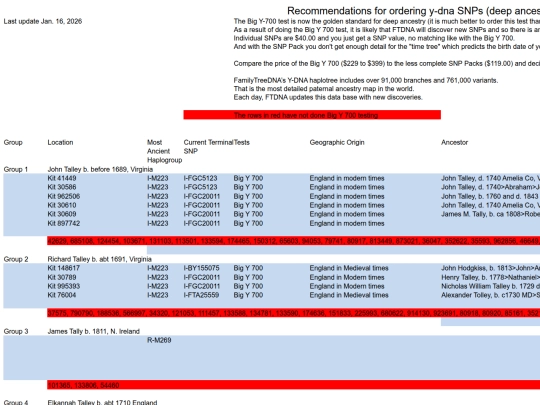
Task: Click haplogroup 'R-M269' cell
Action: coord(159,341)
